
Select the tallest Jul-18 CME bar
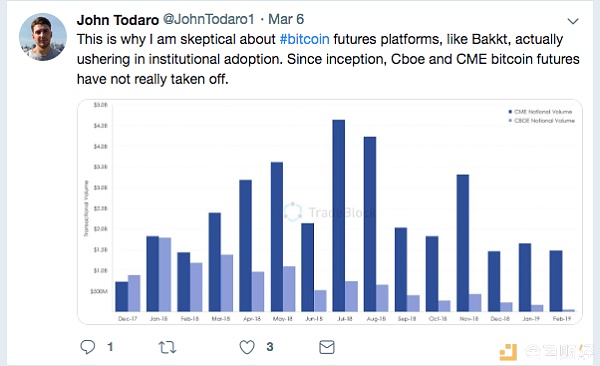(x=339, y=216)
